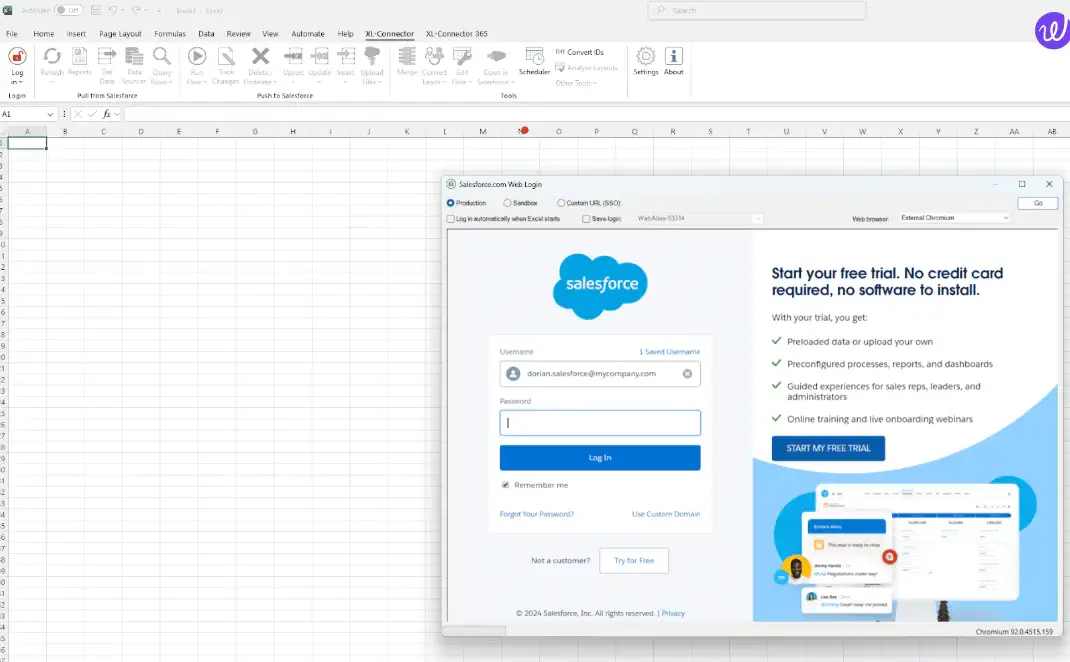Open the File menu
Image resolution: width=1070 pixels, height=662 pixels.
pos(12,33)
